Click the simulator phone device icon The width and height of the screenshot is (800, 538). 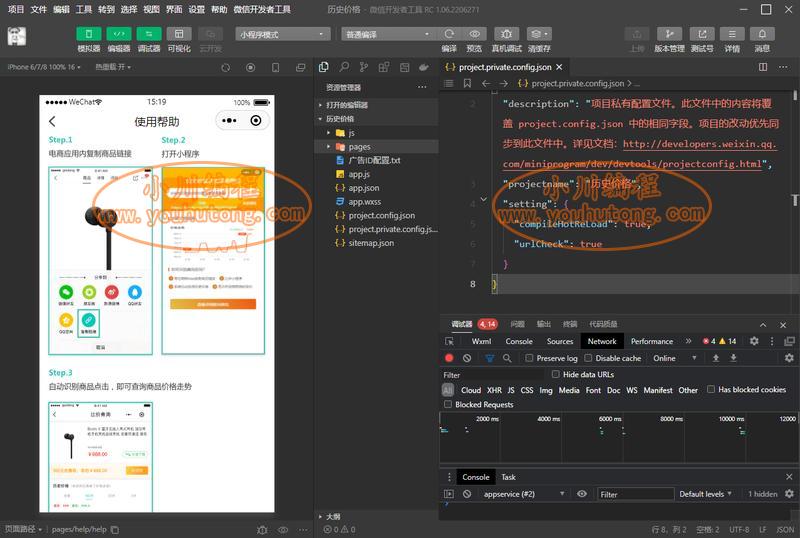tap(276, 67)
